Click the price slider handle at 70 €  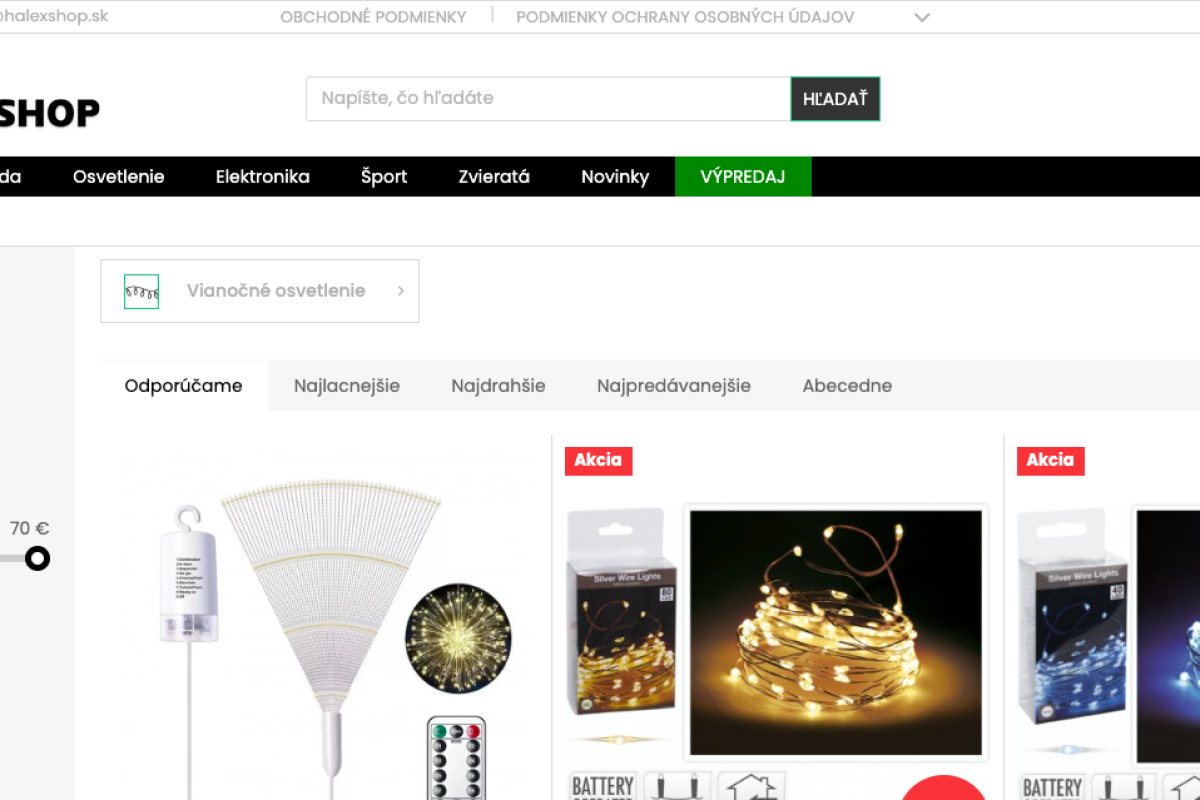(x=37, y=558)
